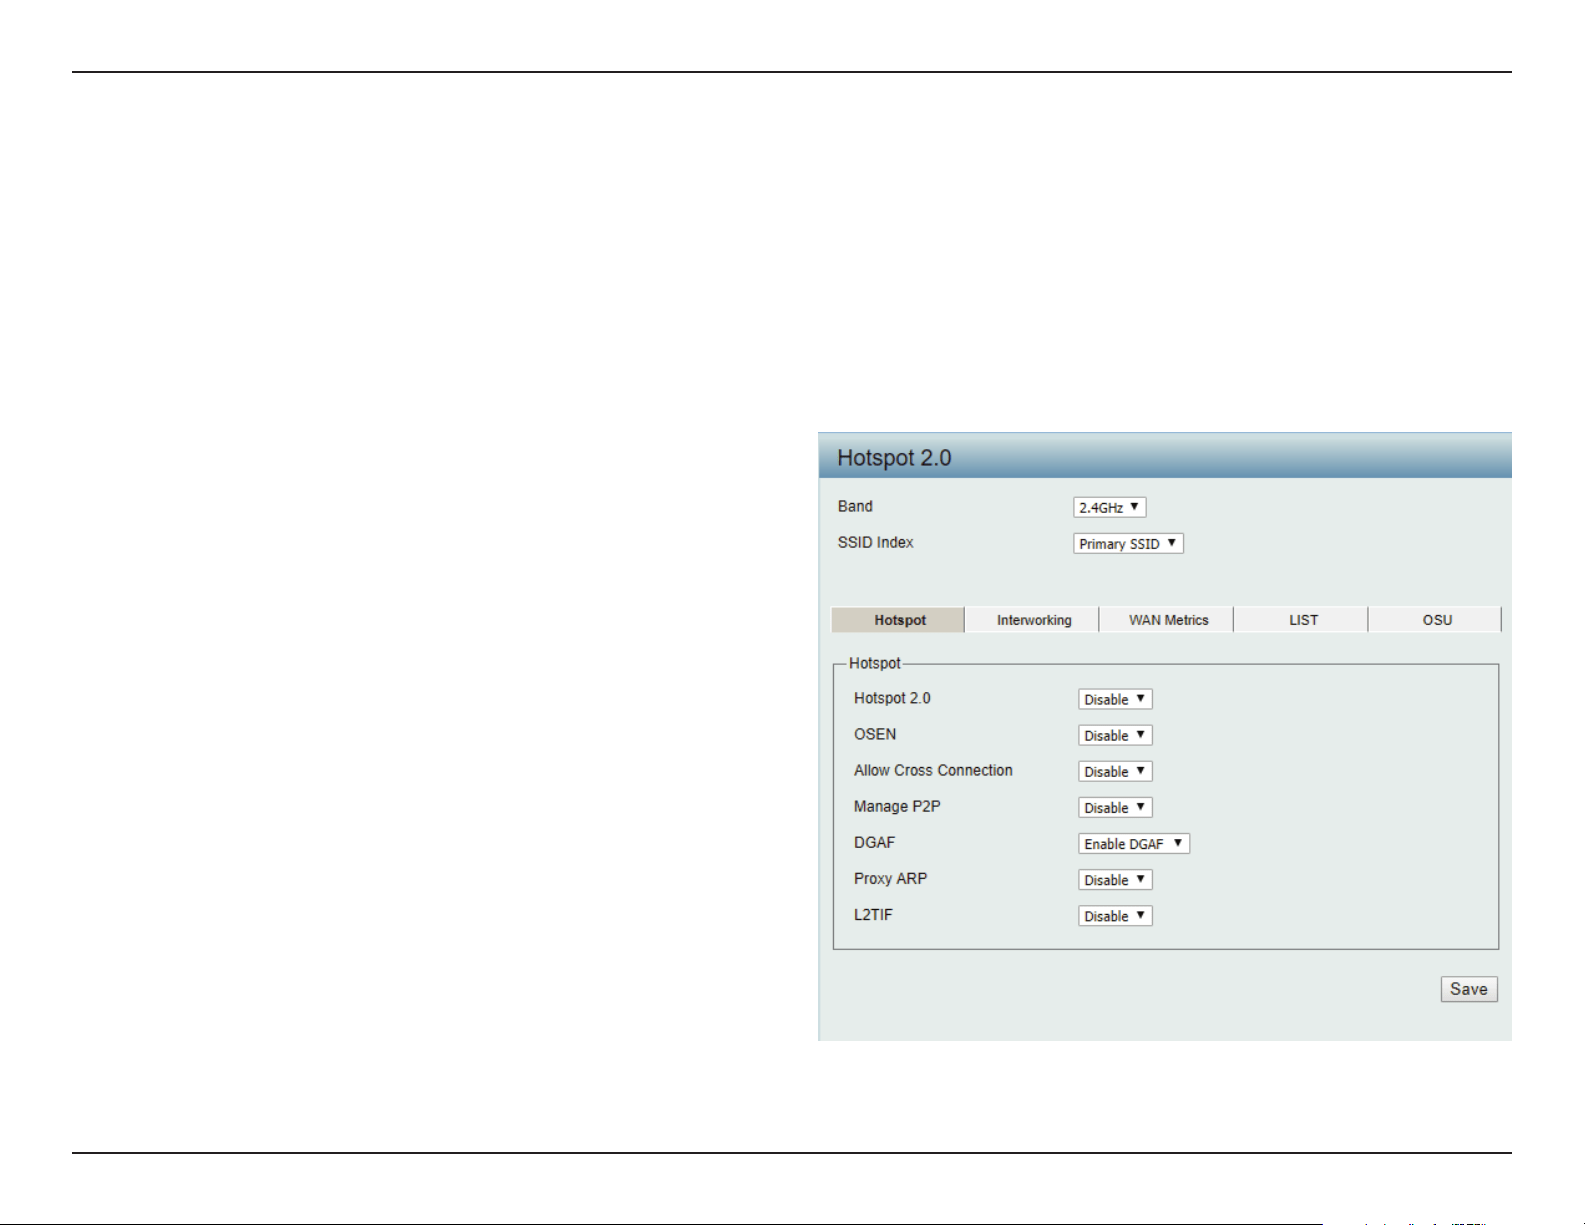Viewport: 1585px width, 1225px height.
Task: Open the WAN Metrics tab
Action: click(x=1168, y=620)
